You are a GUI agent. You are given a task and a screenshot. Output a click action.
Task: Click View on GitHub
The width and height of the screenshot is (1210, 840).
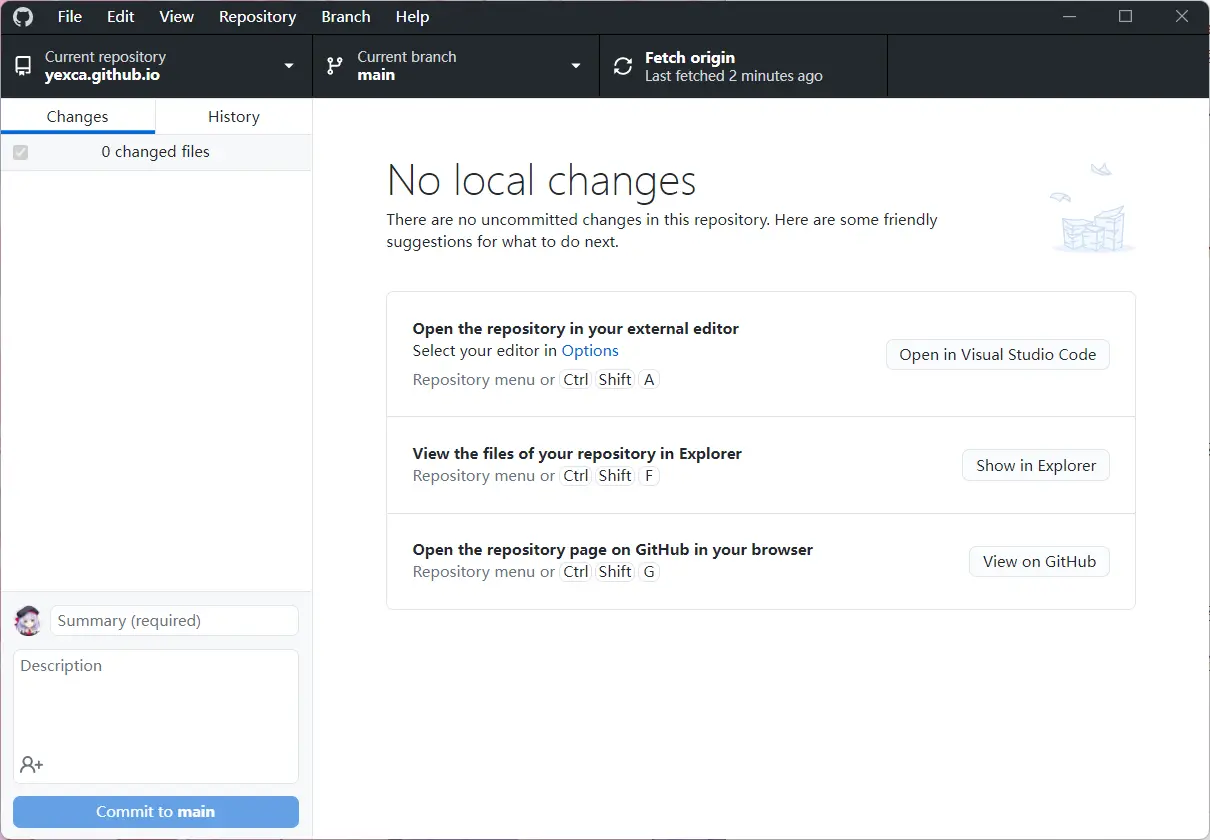(1039, 561)
